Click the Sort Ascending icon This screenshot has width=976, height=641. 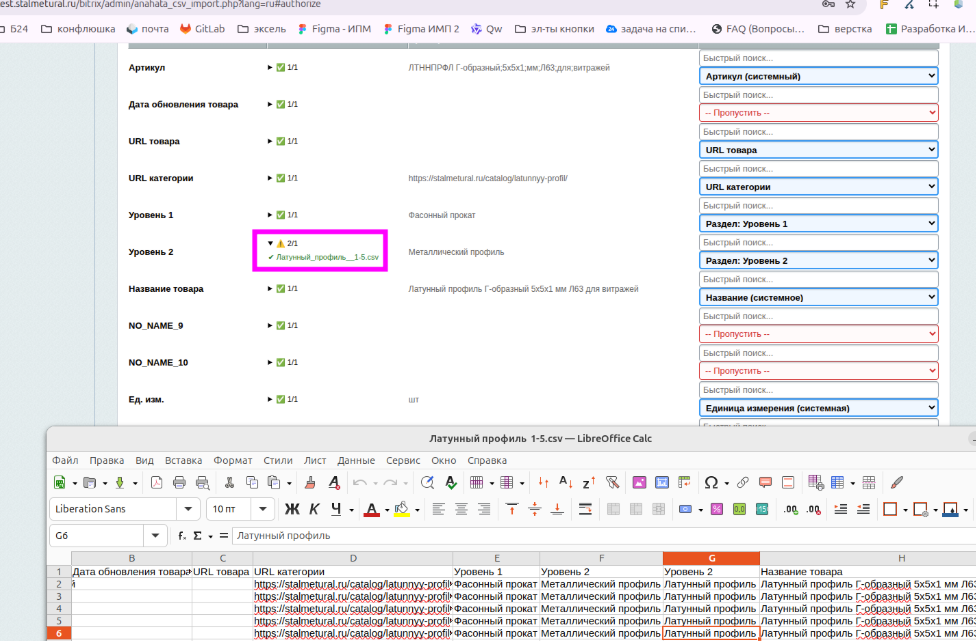(568, 483)
